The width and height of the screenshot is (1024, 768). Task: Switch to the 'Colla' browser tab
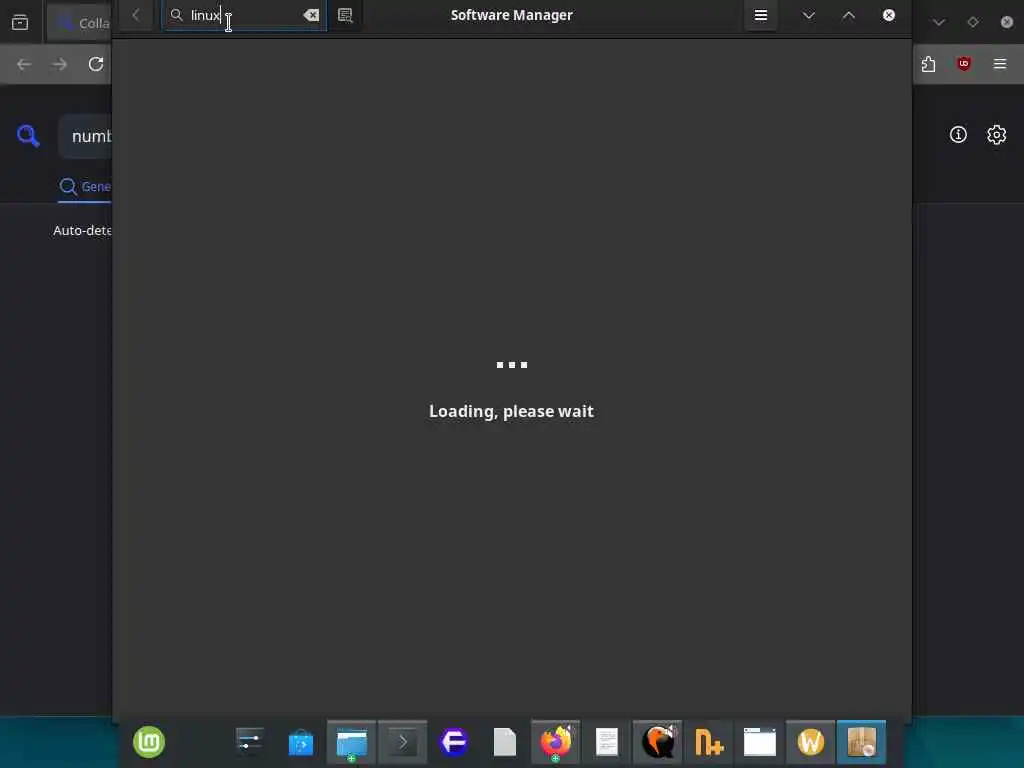tap(80, 23)
